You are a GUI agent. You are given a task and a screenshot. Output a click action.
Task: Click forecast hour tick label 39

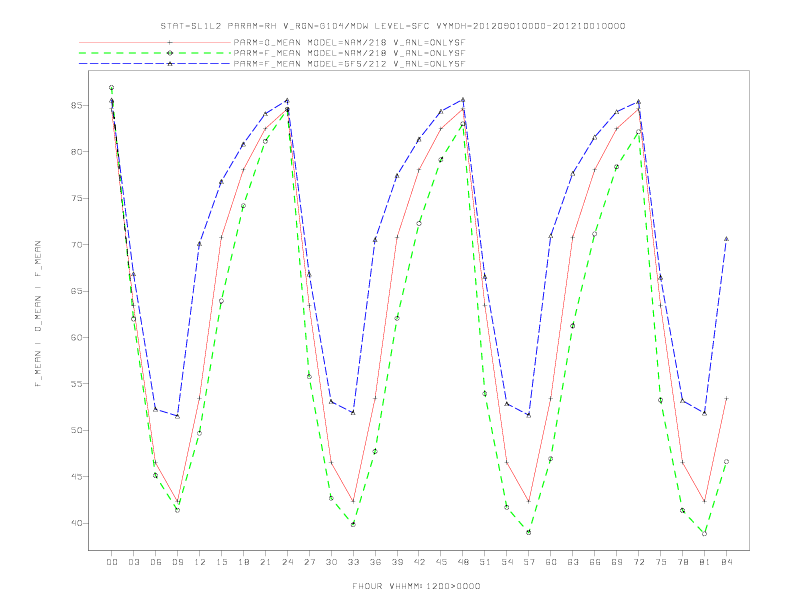pos(398,562)
